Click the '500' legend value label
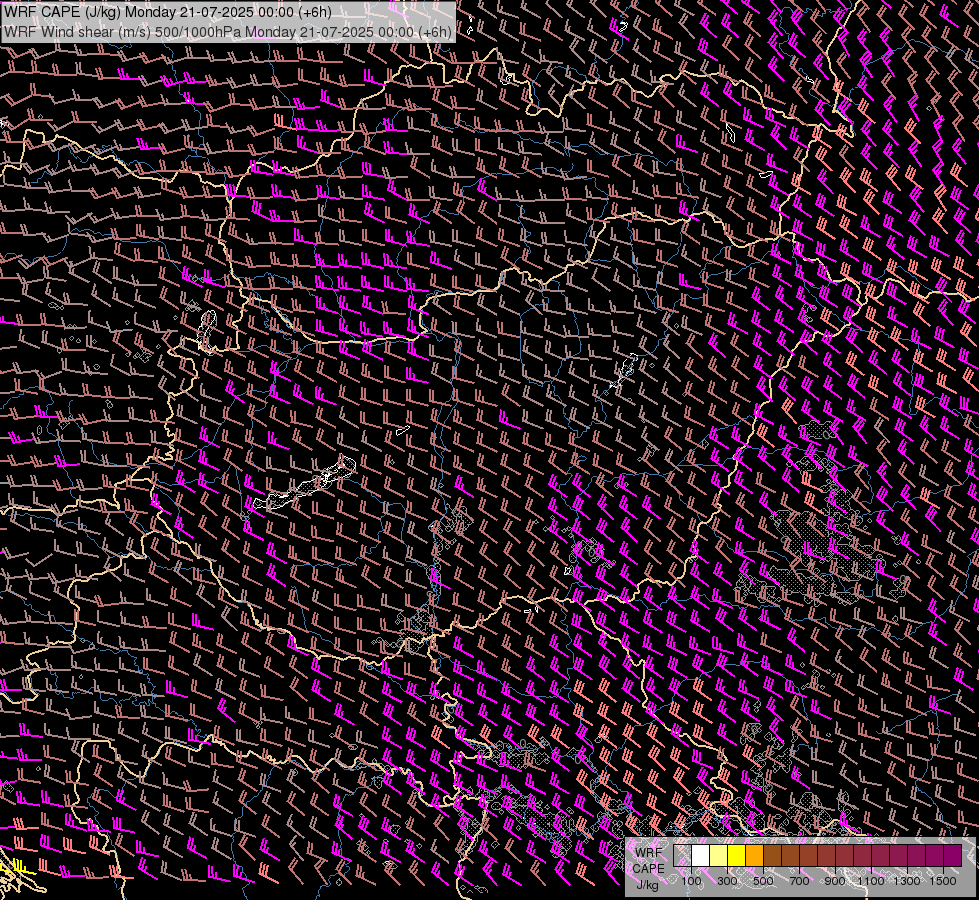 (x=763, y=881)
